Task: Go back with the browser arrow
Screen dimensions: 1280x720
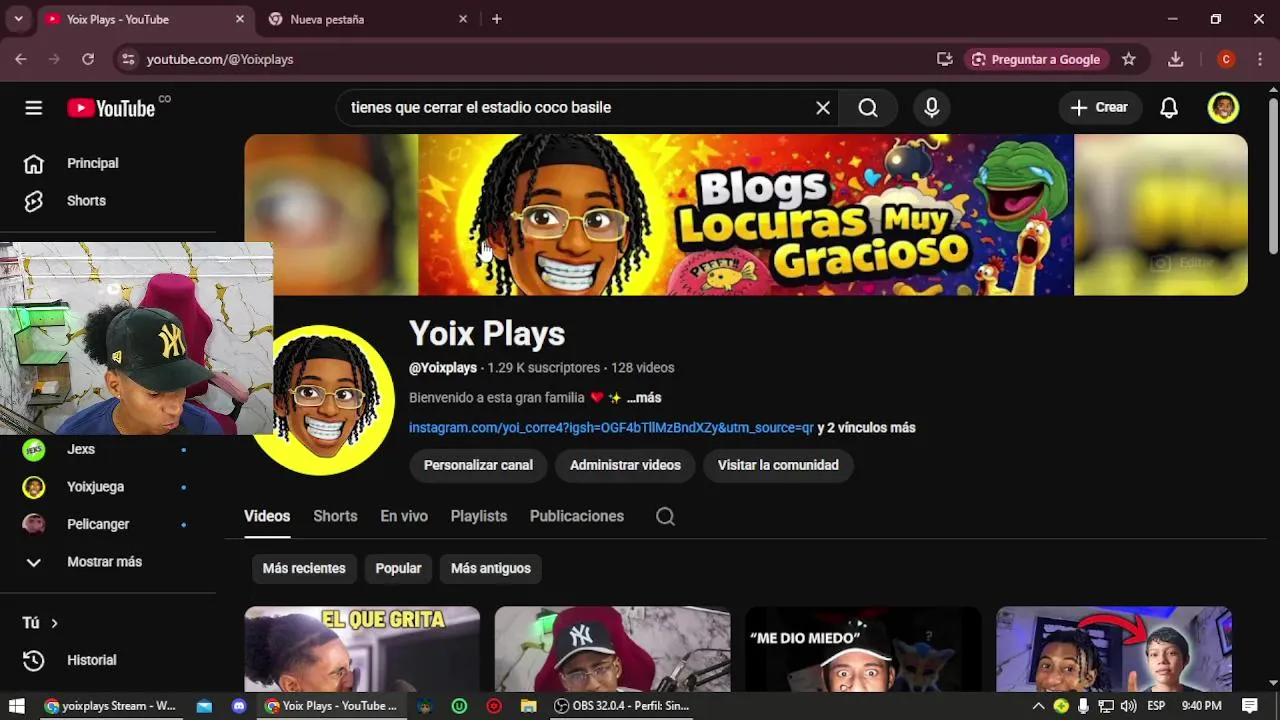Action: [x=21, y=59]
